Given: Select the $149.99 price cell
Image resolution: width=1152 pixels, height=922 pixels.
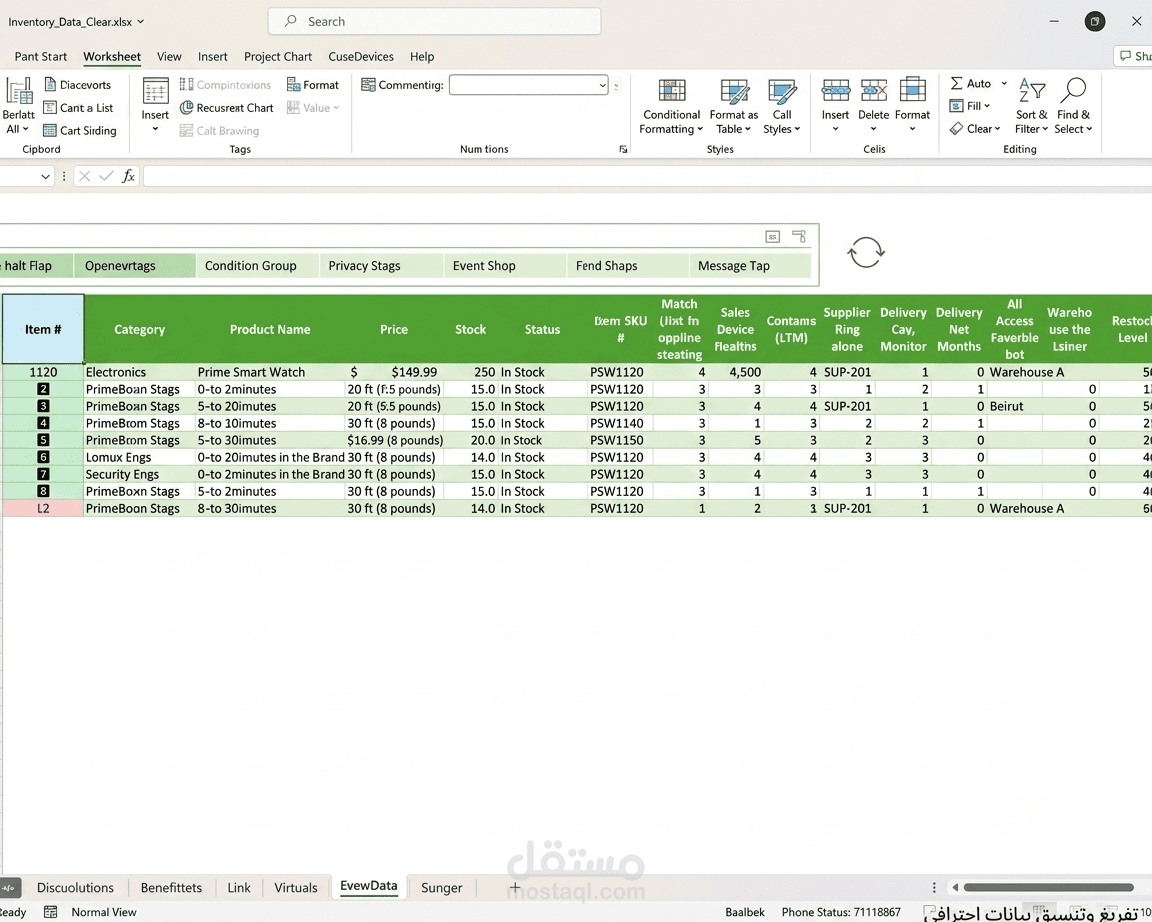Looking at the screenshot, I should point(393,372).
